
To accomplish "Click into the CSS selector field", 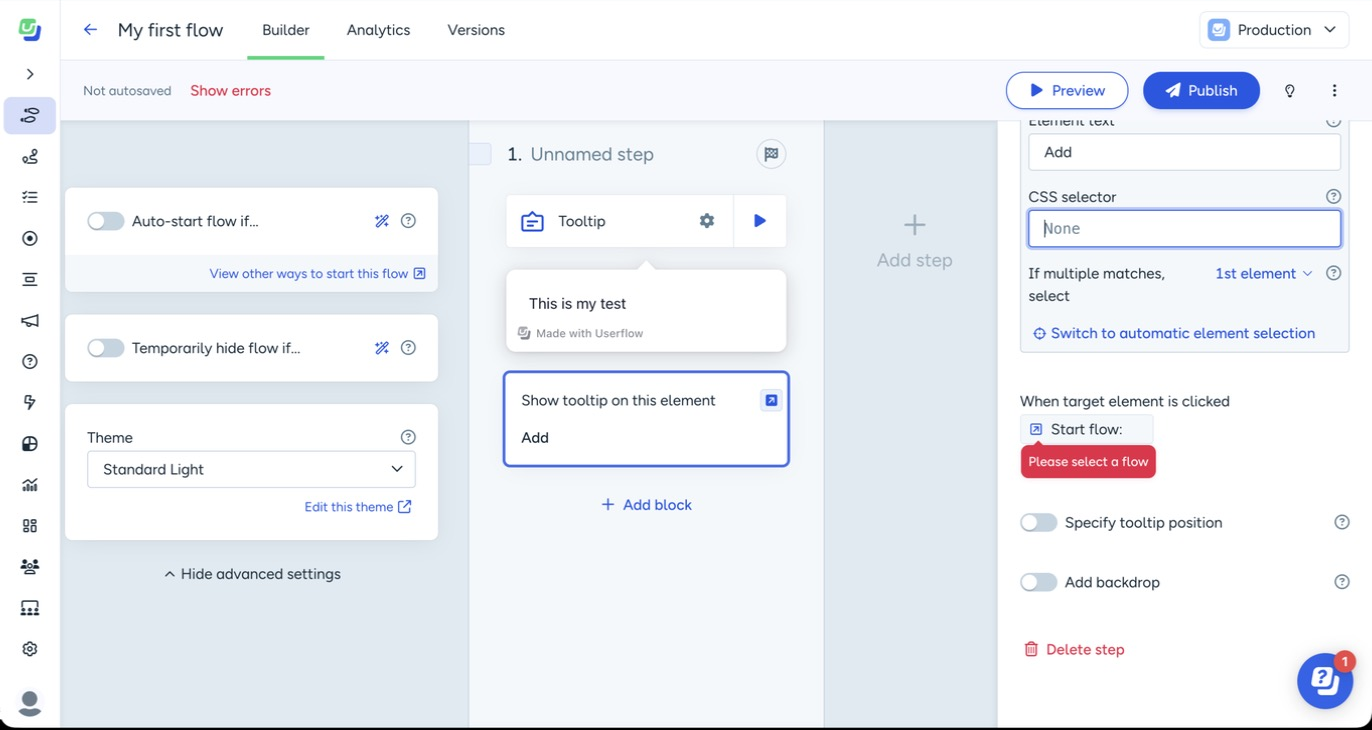I will point(1184,229).
